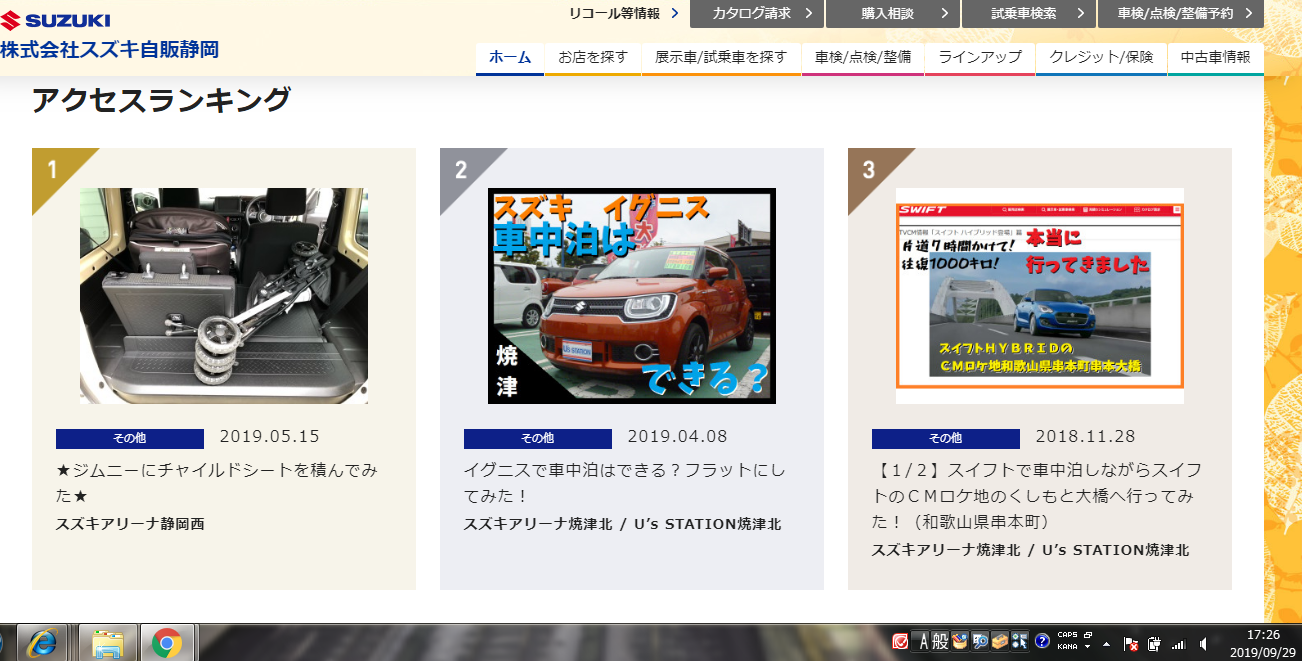This screenshot has width=1302, height=661.
Task: Click the 車検/点検/整備予約 button
Action: pos(1181,13)
